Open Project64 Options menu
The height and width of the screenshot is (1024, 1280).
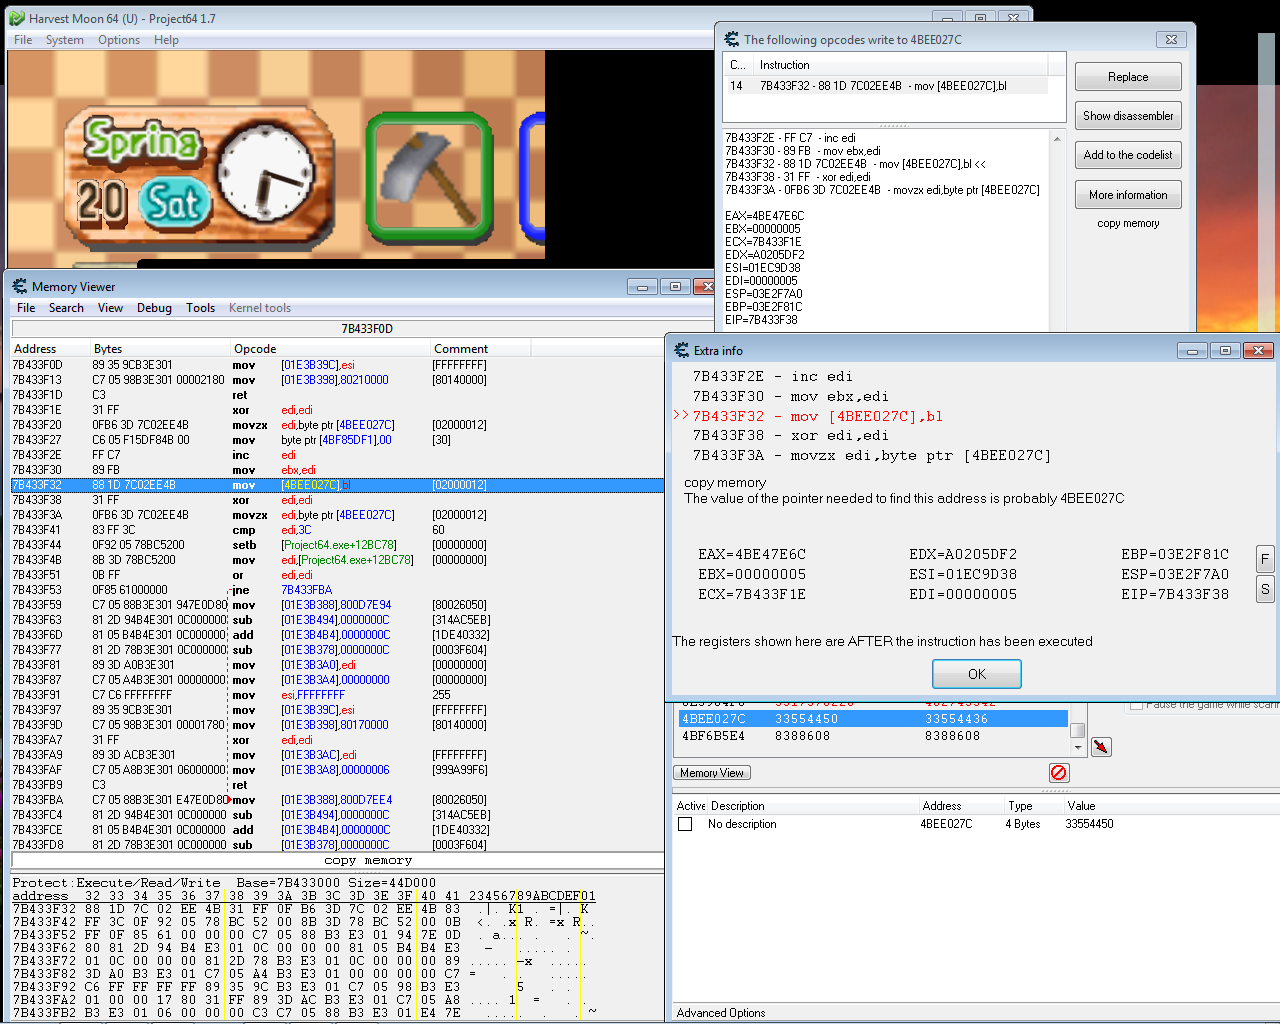click(118, 40)
